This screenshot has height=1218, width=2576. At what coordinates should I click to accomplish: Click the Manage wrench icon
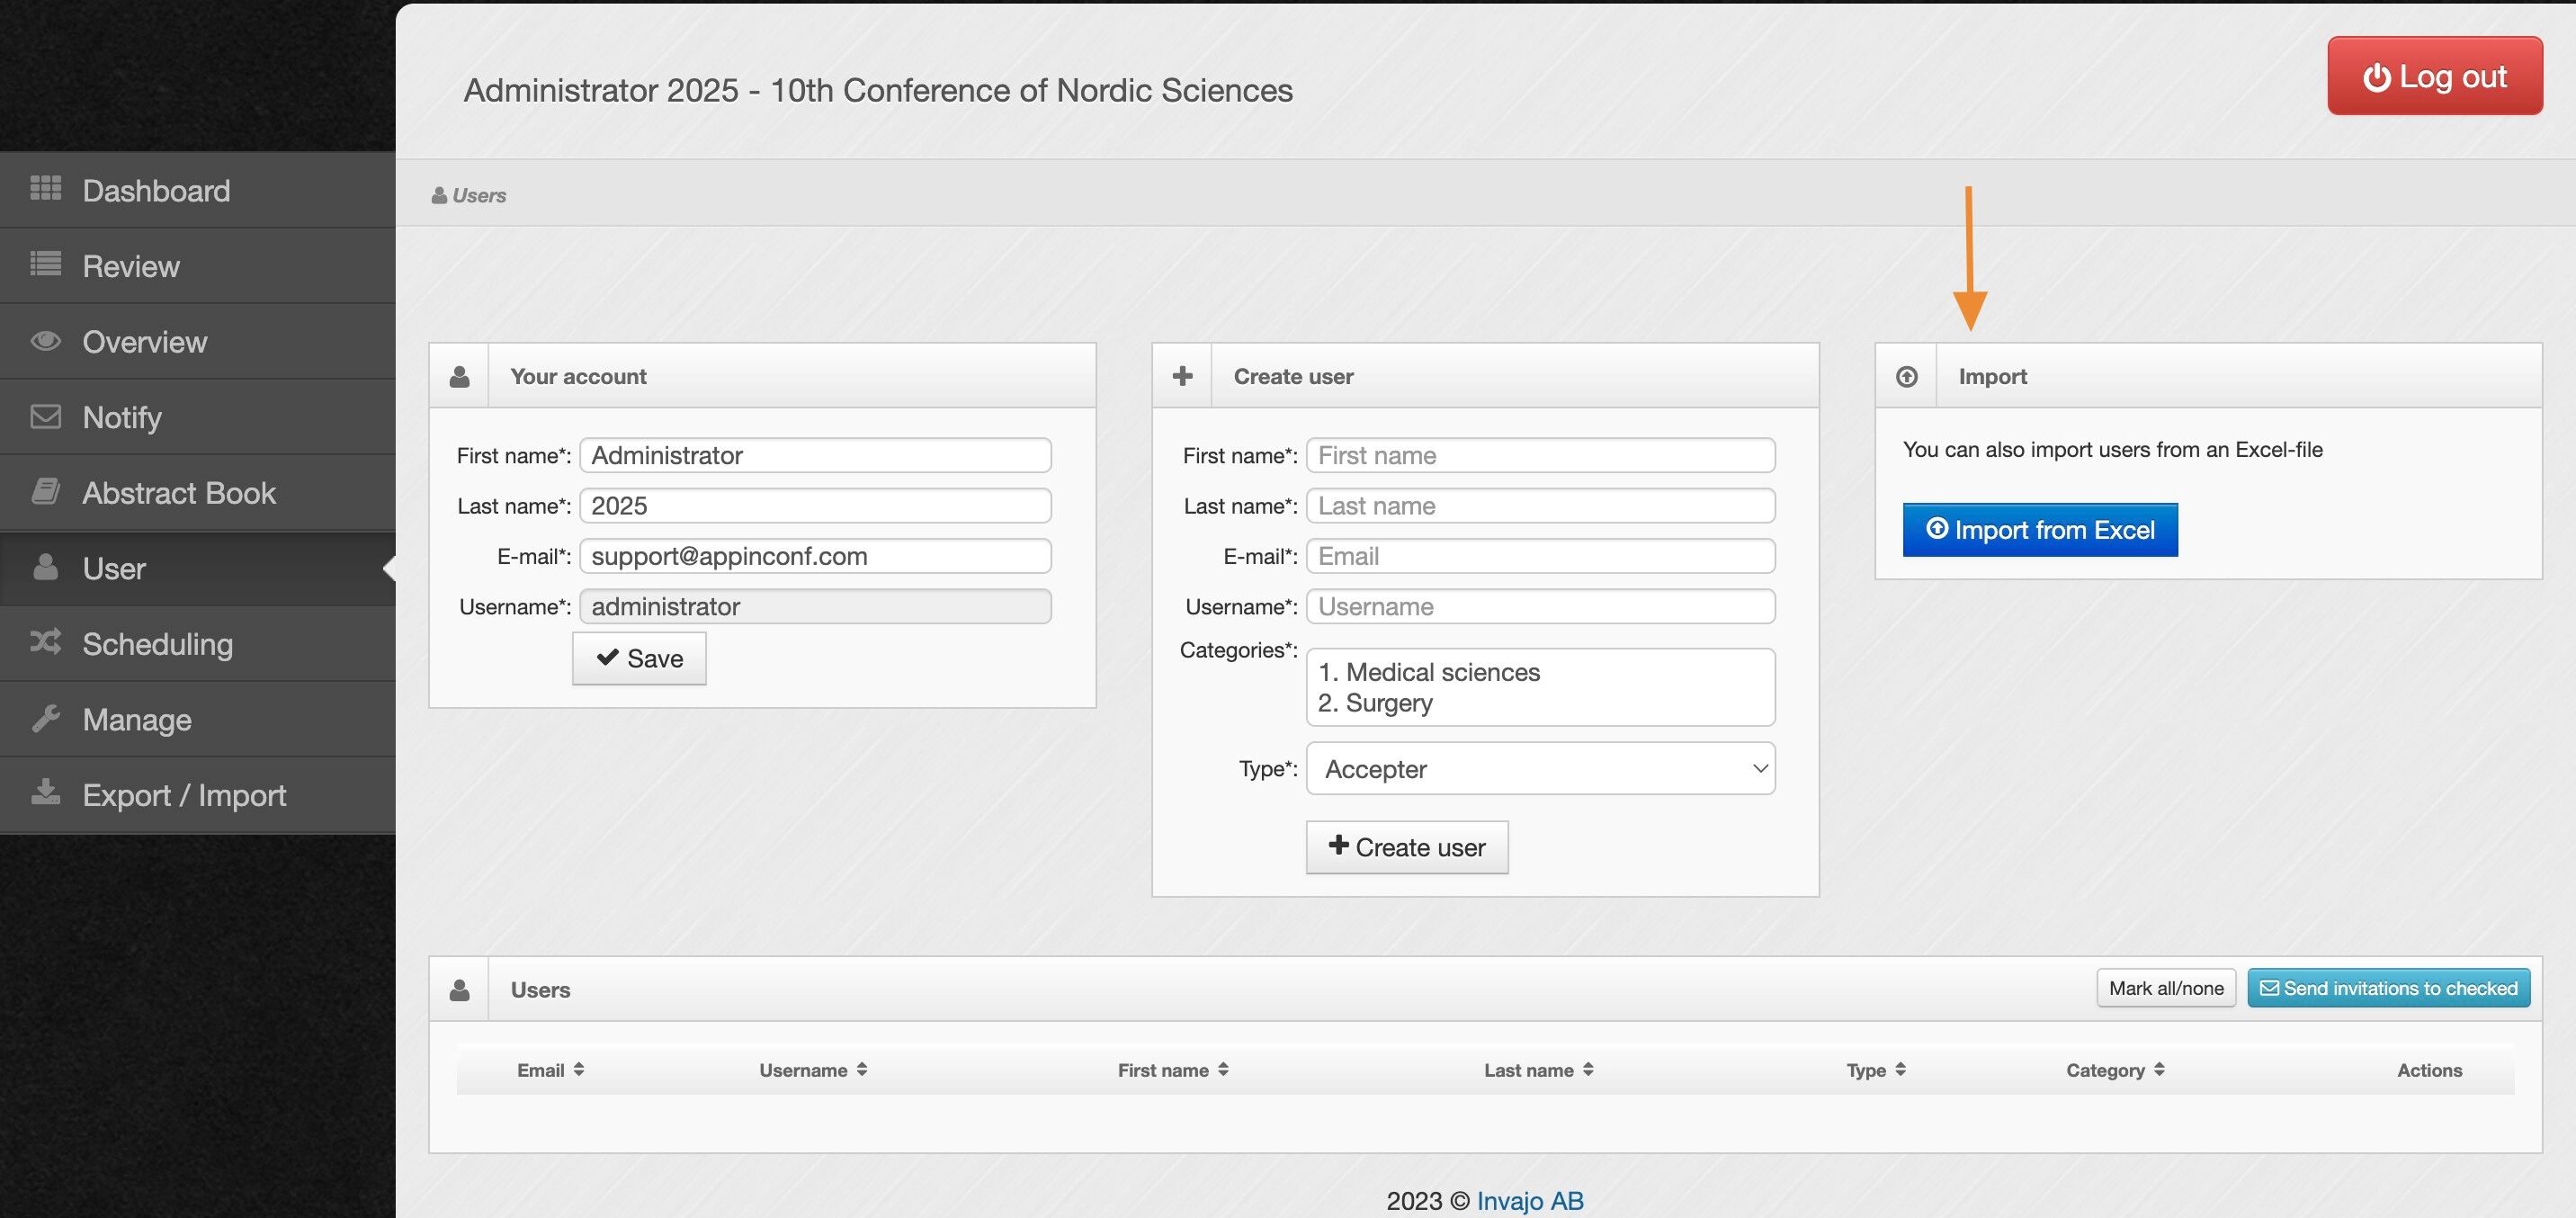coord(45,718)
